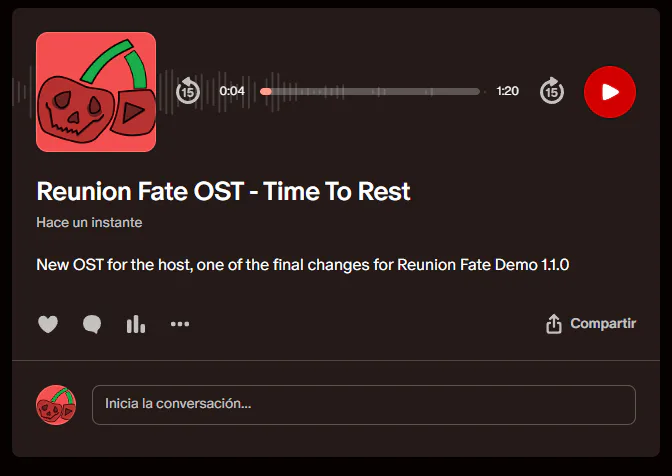The image size is (672, 476).
Task: Focus the "Inicia la conversación..." comment field
Action: pos(364,405)
